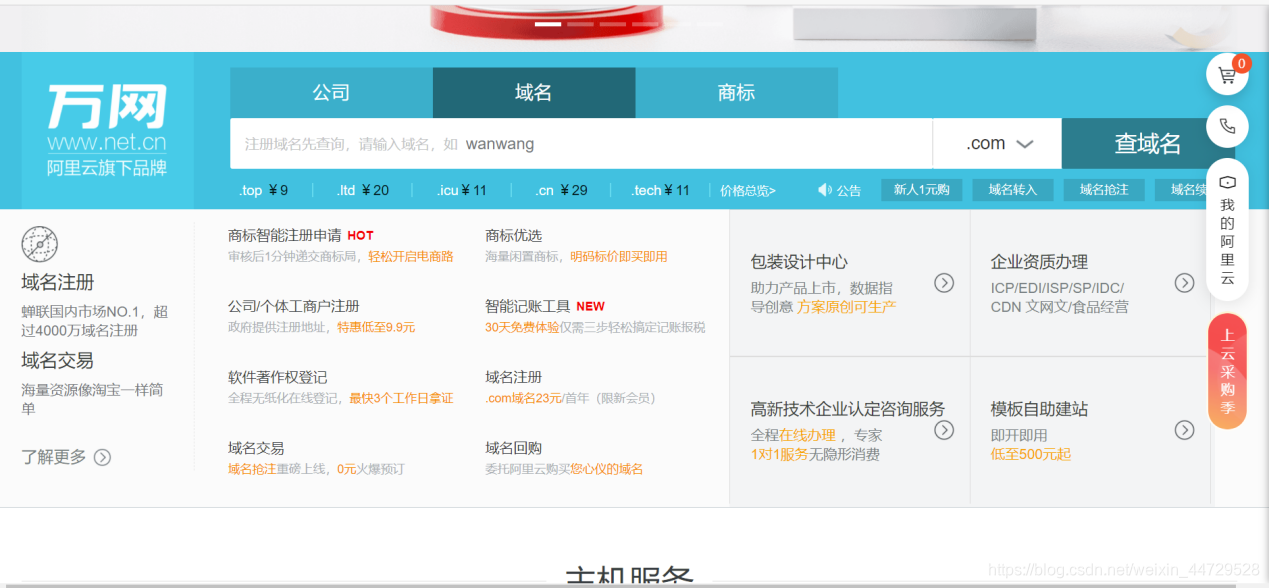Viewport: 1269px width, 588px height.
Task: Click arrow icon for 模板自助建站
Action: (1185, 430)
